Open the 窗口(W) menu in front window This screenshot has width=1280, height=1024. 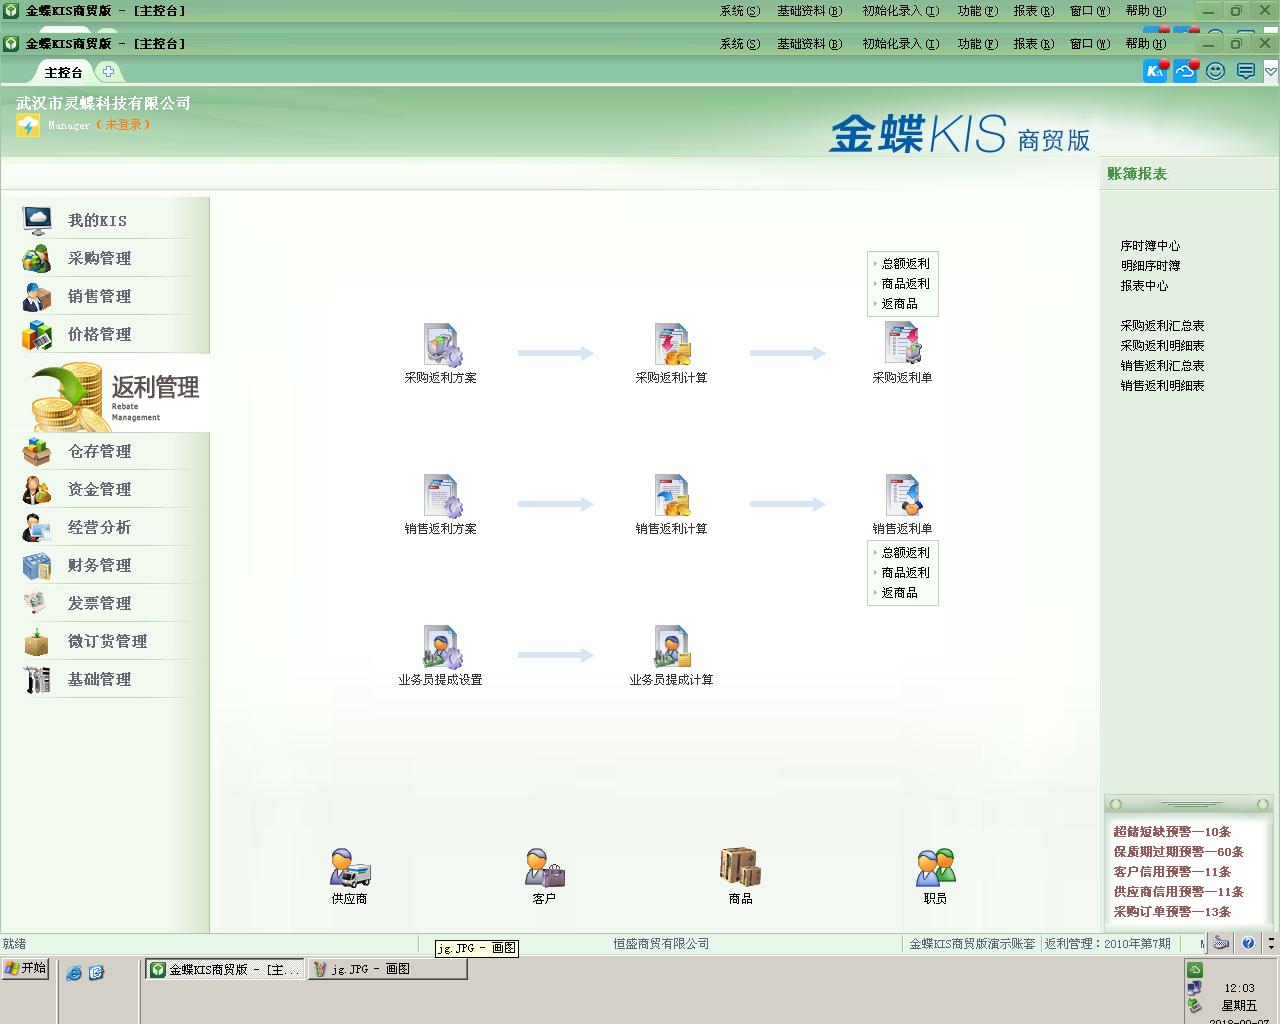click(1089, 44)
